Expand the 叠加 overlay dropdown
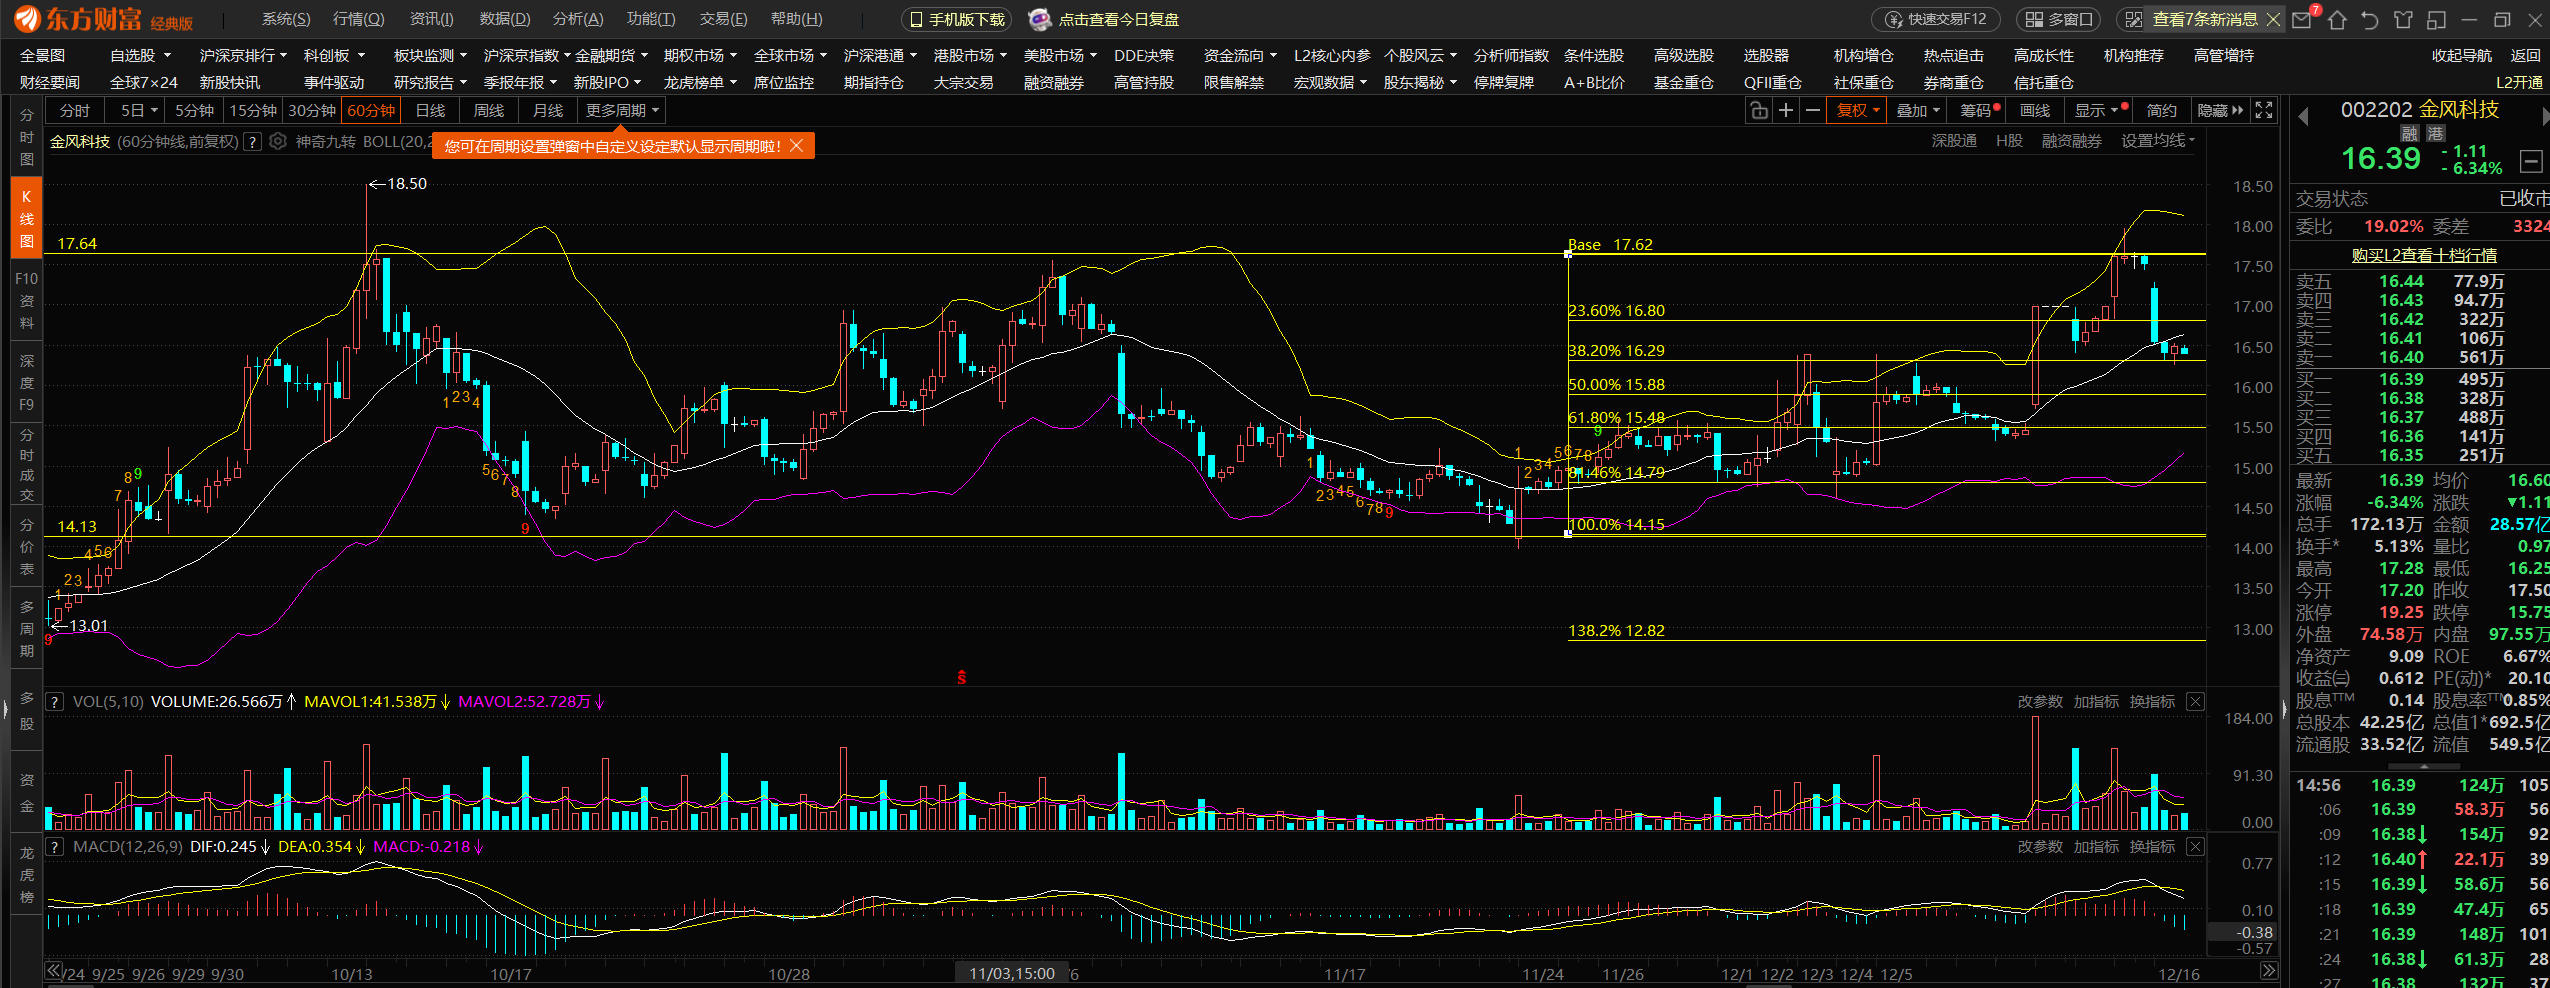Viewport: 2550px width, 988px height. pos(1918,110)
